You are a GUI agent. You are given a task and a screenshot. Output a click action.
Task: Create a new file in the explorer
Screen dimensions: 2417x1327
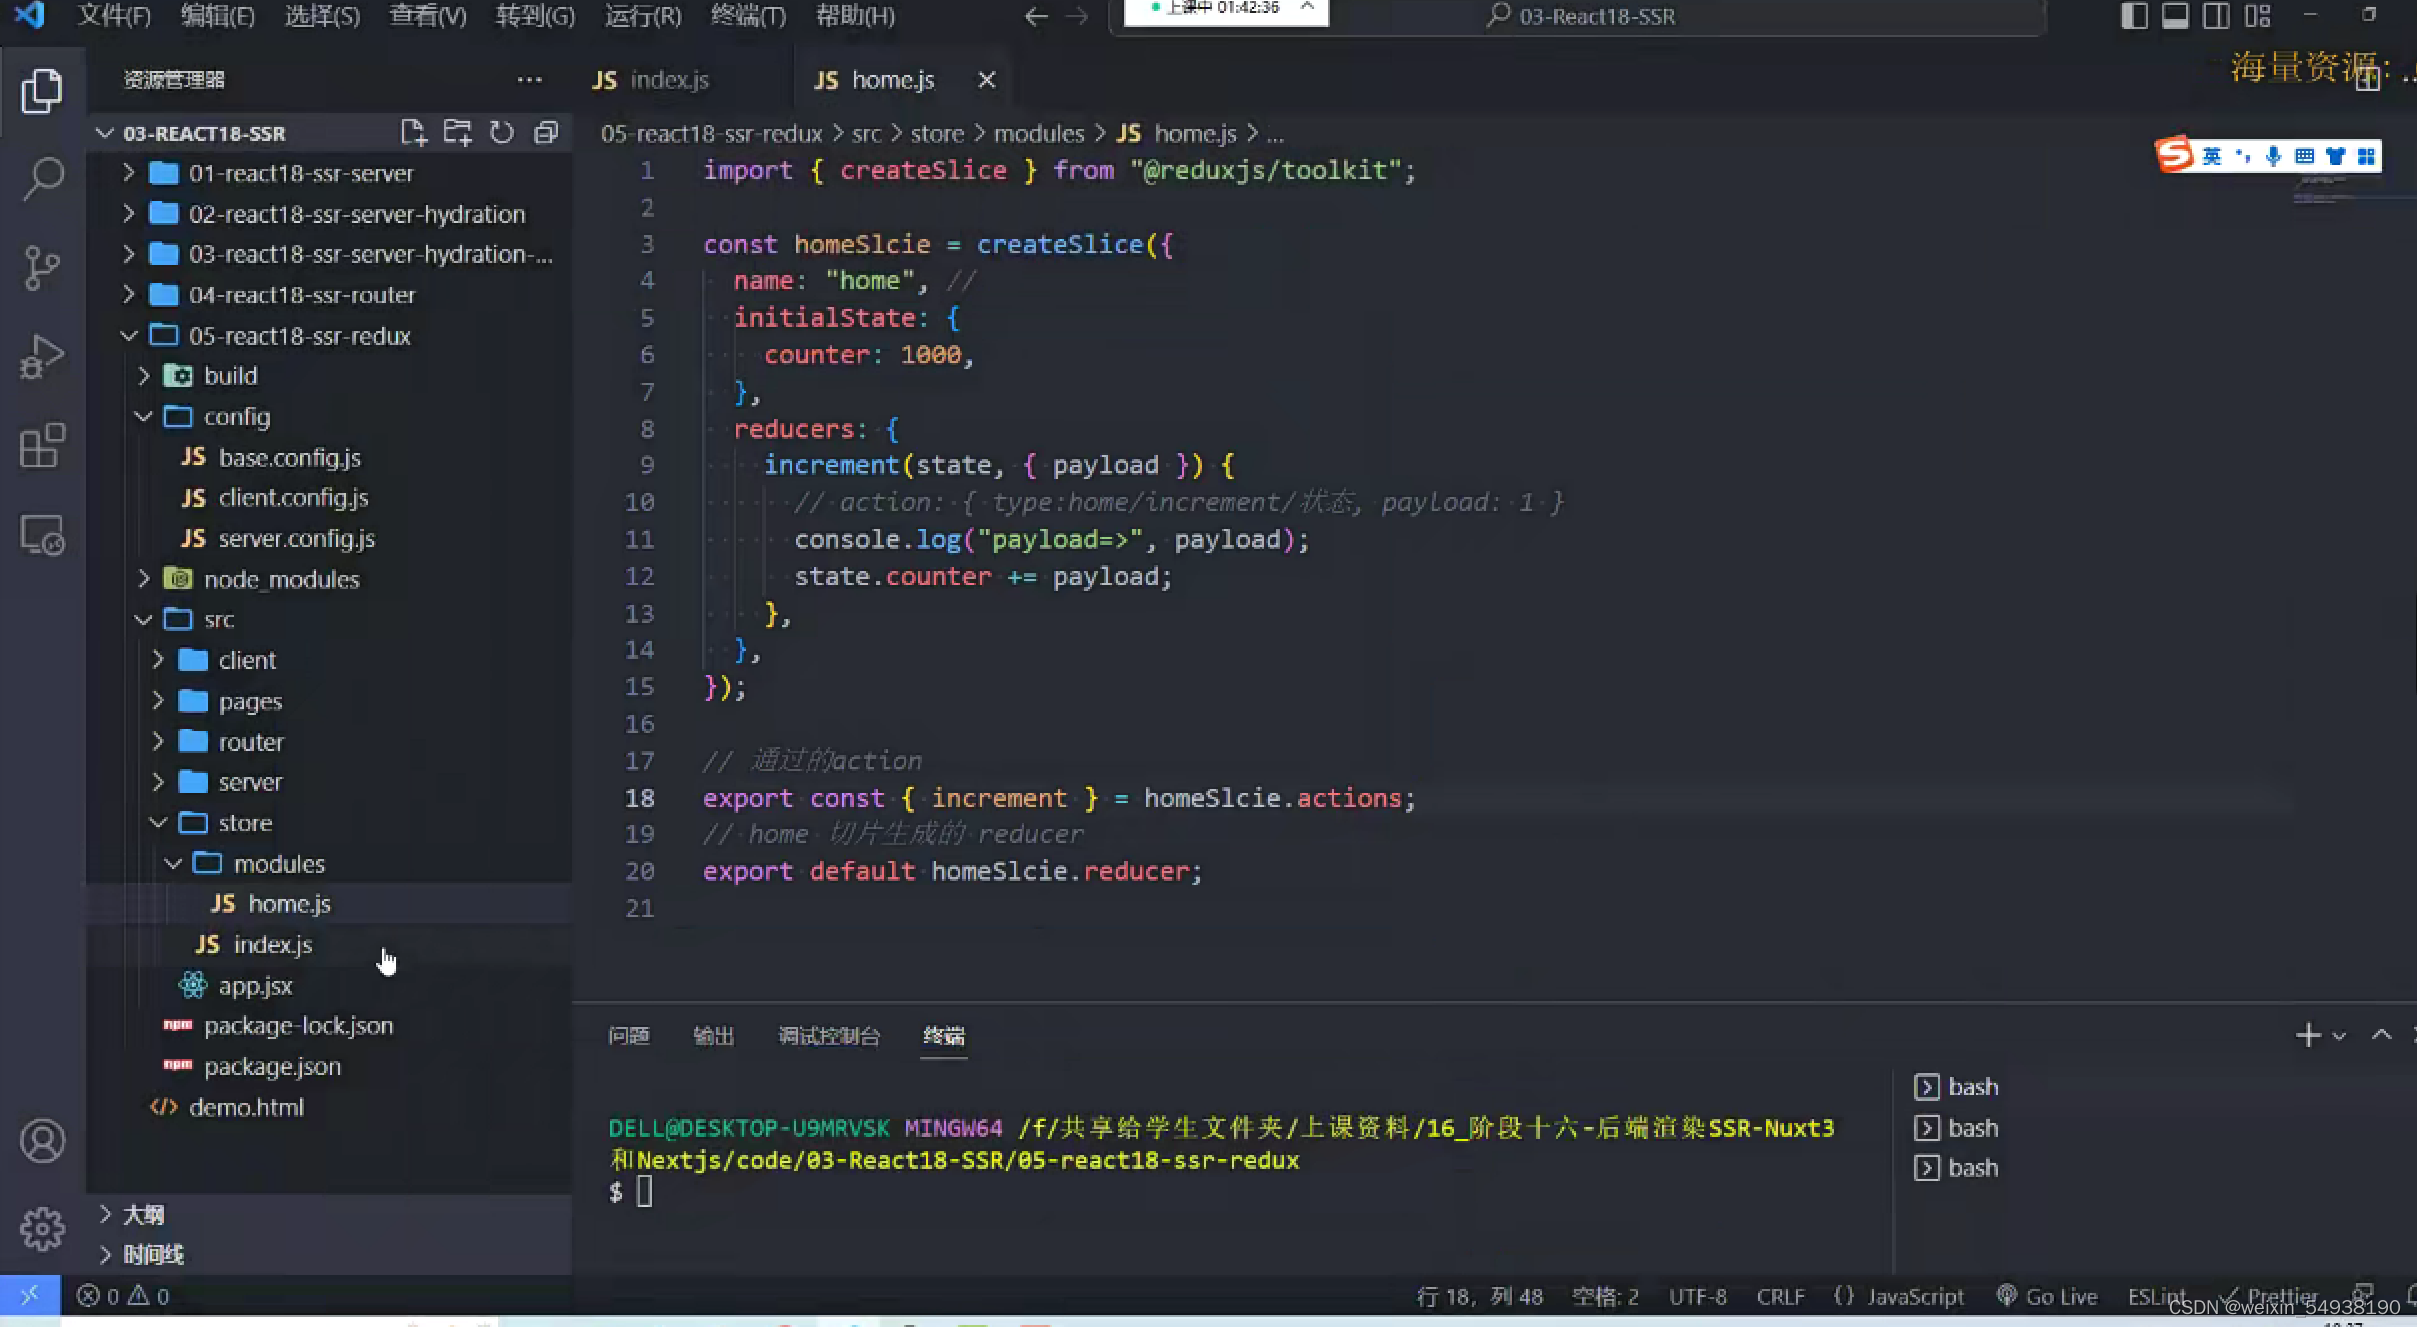(413, 133)
